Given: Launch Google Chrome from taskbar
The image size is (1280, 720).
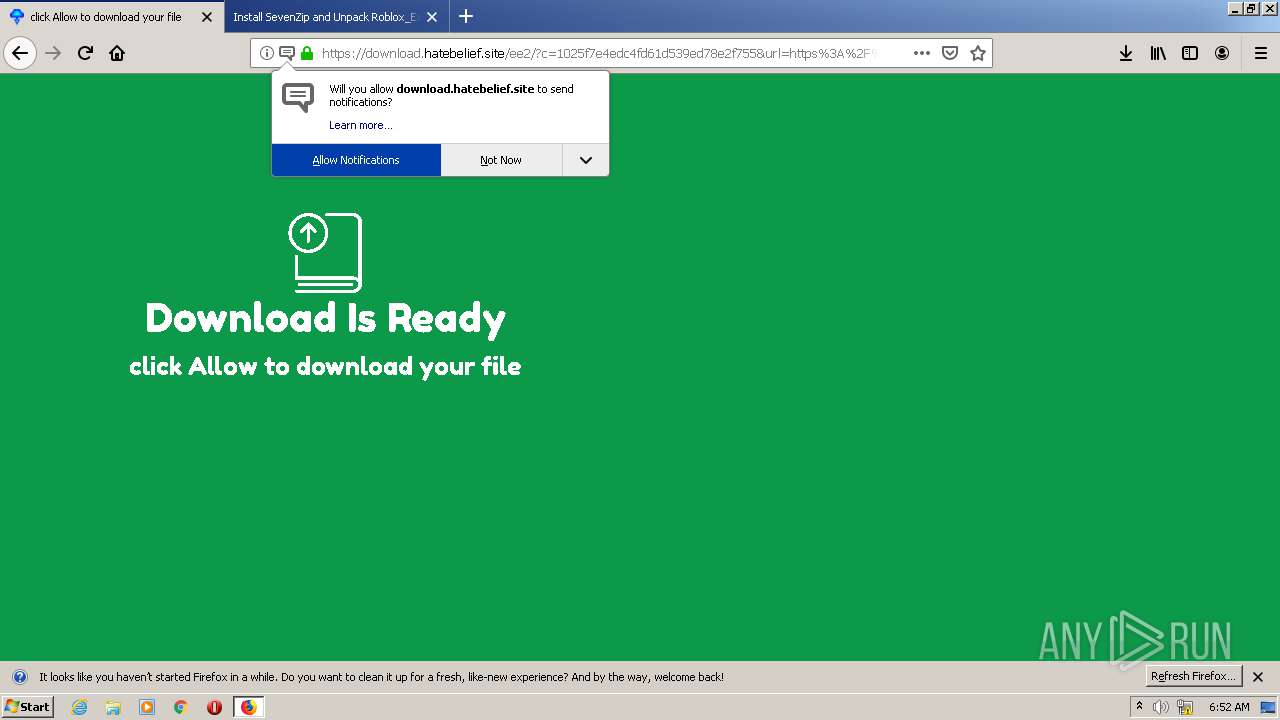Looking at the screenshot, I should [181, 707].
